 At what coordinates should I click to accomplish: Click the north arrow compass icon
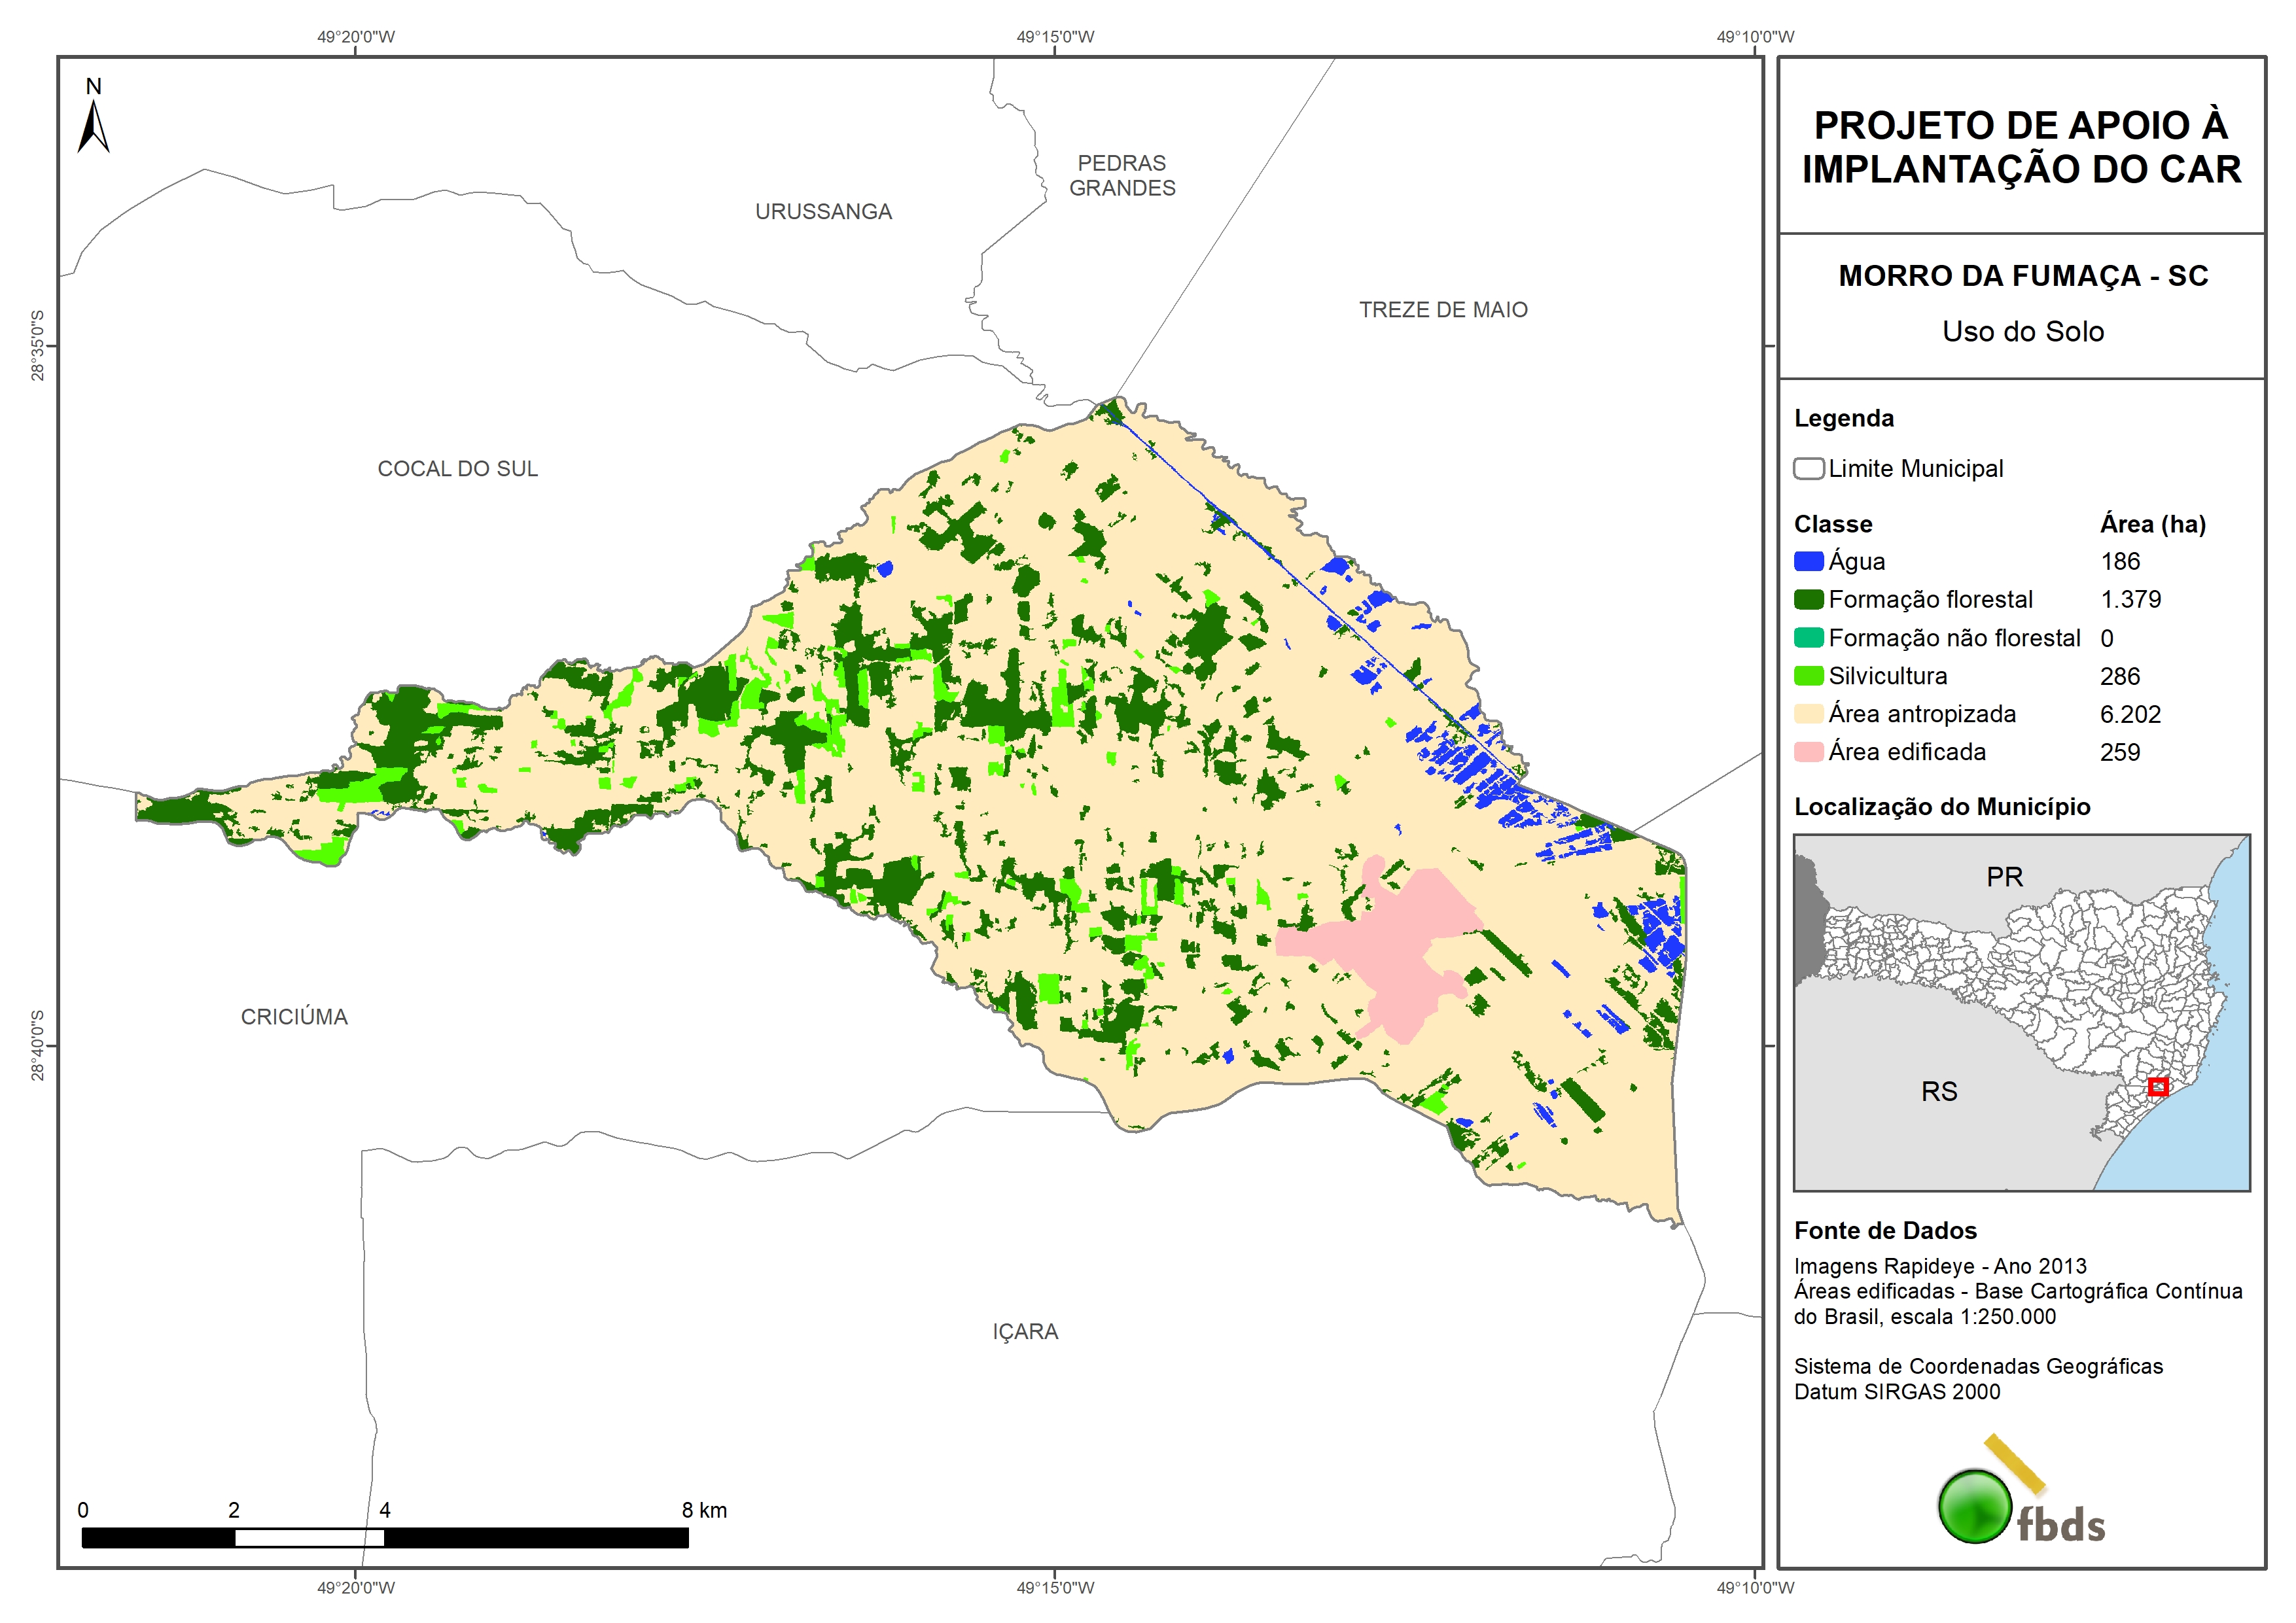click(93, 126)
